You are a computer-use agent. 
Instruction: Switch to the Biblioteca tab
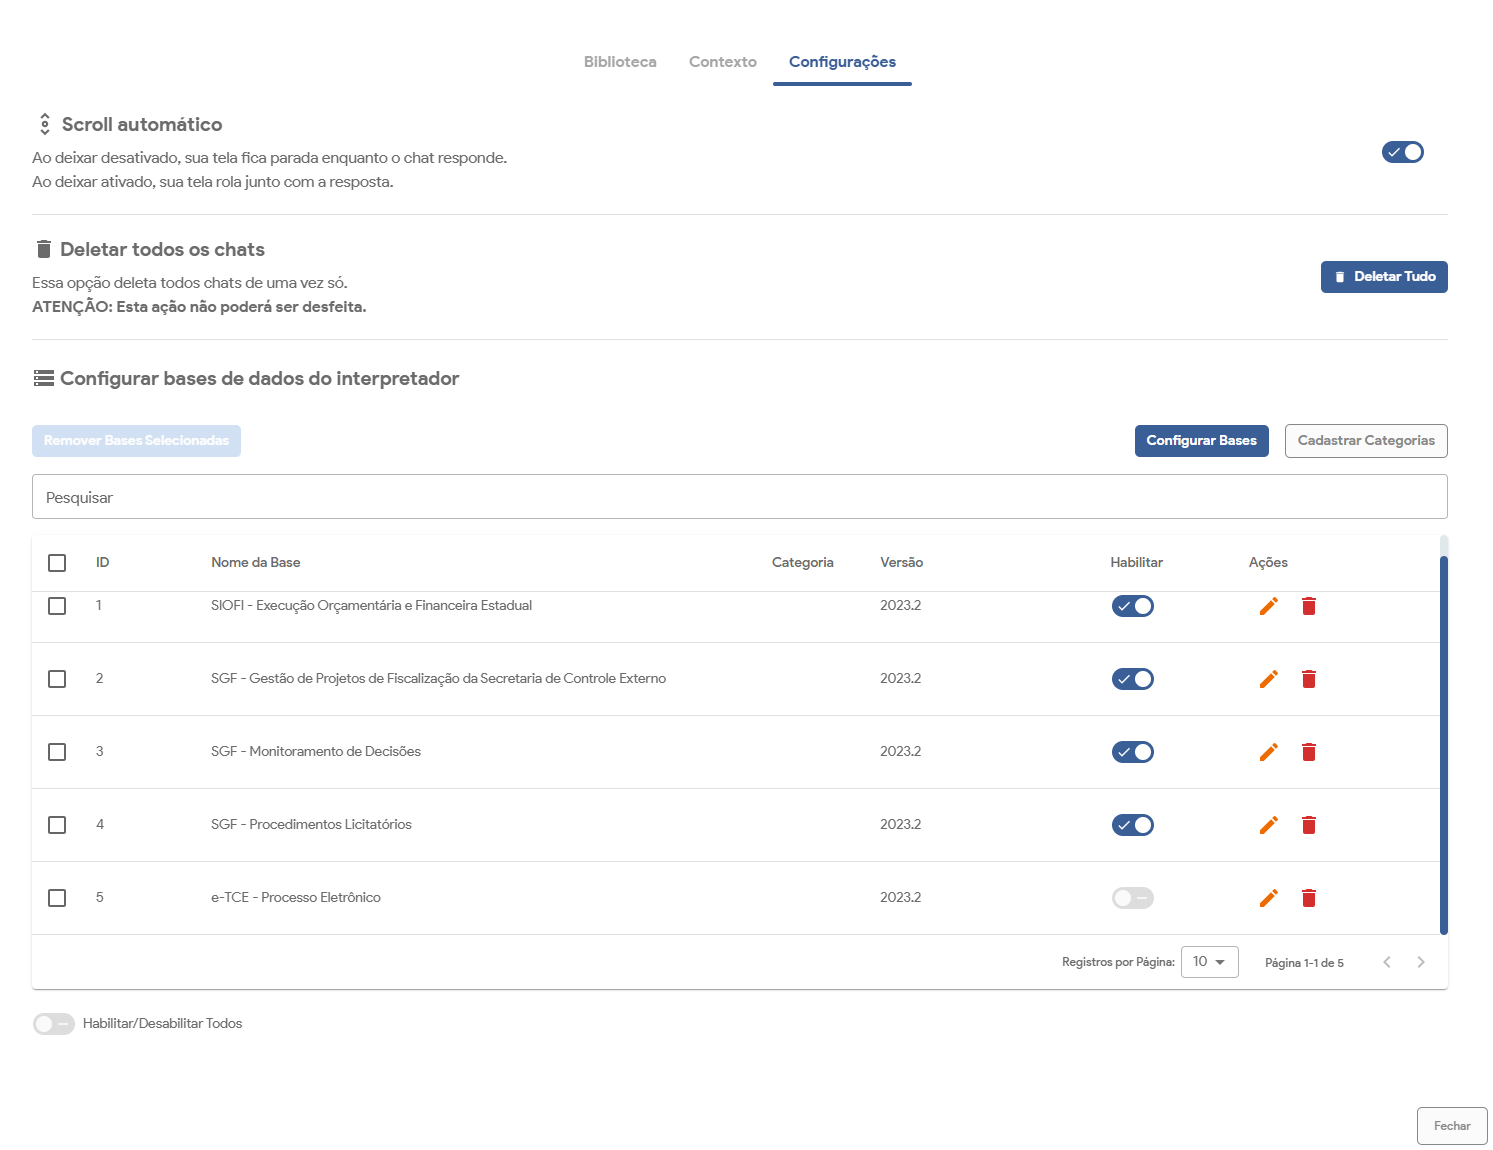[x=620, y=62]
